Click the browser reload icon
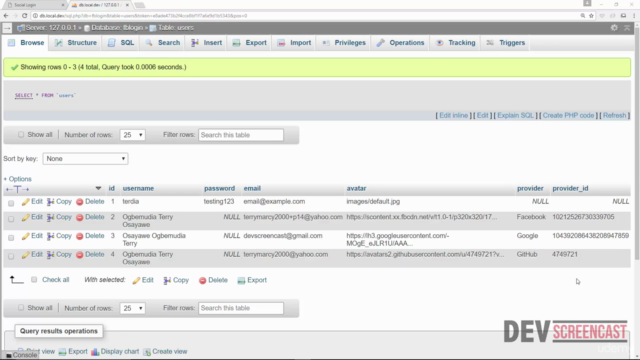 (x=24, y=16)
